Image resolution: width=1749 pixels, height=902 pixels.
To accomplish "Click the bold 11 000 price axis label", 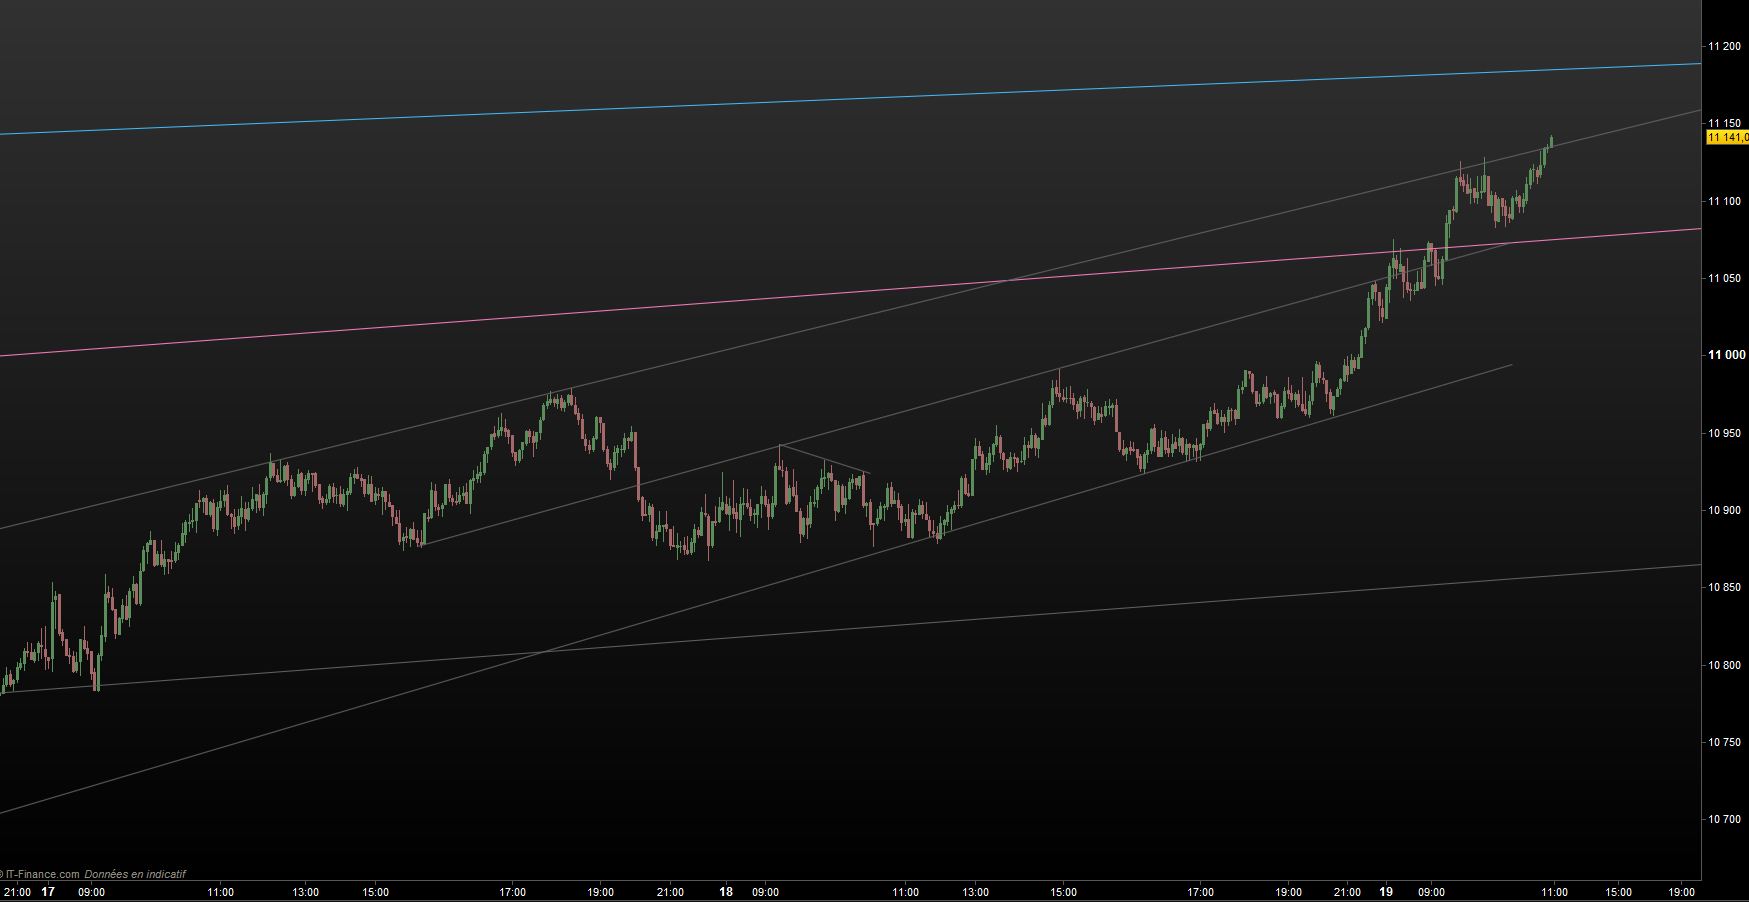I will click(x=1726, y=355).
